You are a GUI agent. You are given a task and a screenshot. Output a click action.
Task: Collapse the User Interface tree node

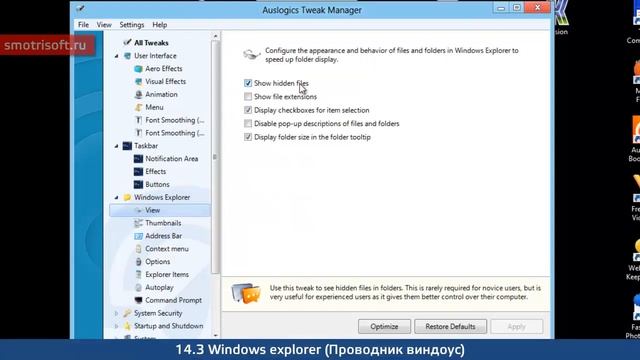117,56
